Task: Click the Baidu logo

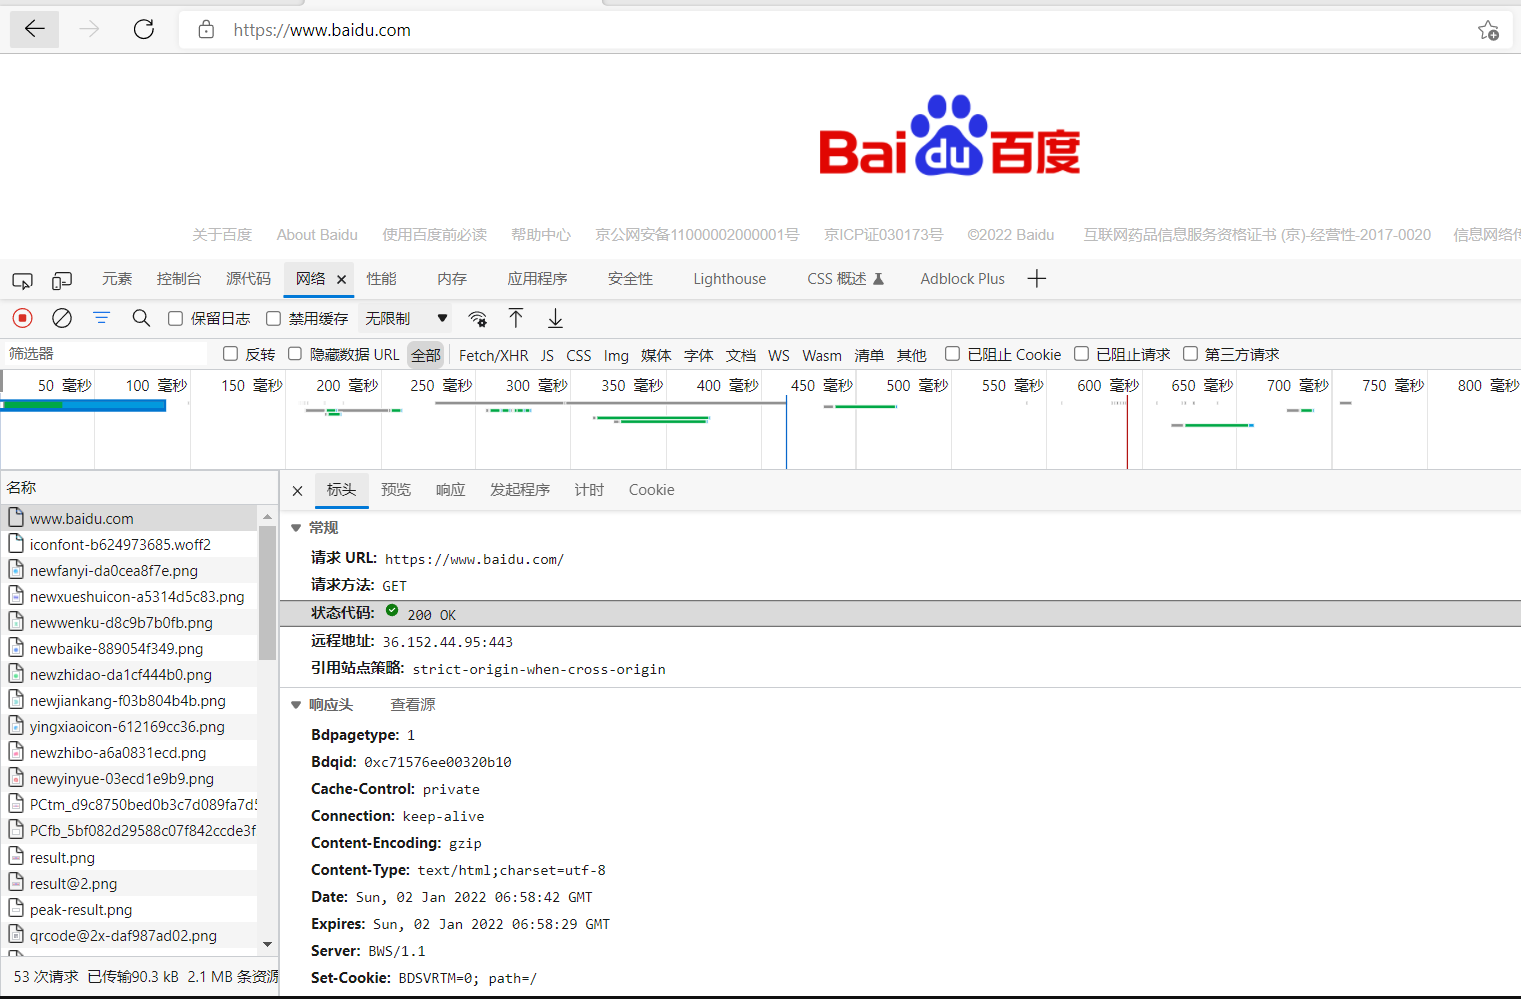Action: coord(949,136)
